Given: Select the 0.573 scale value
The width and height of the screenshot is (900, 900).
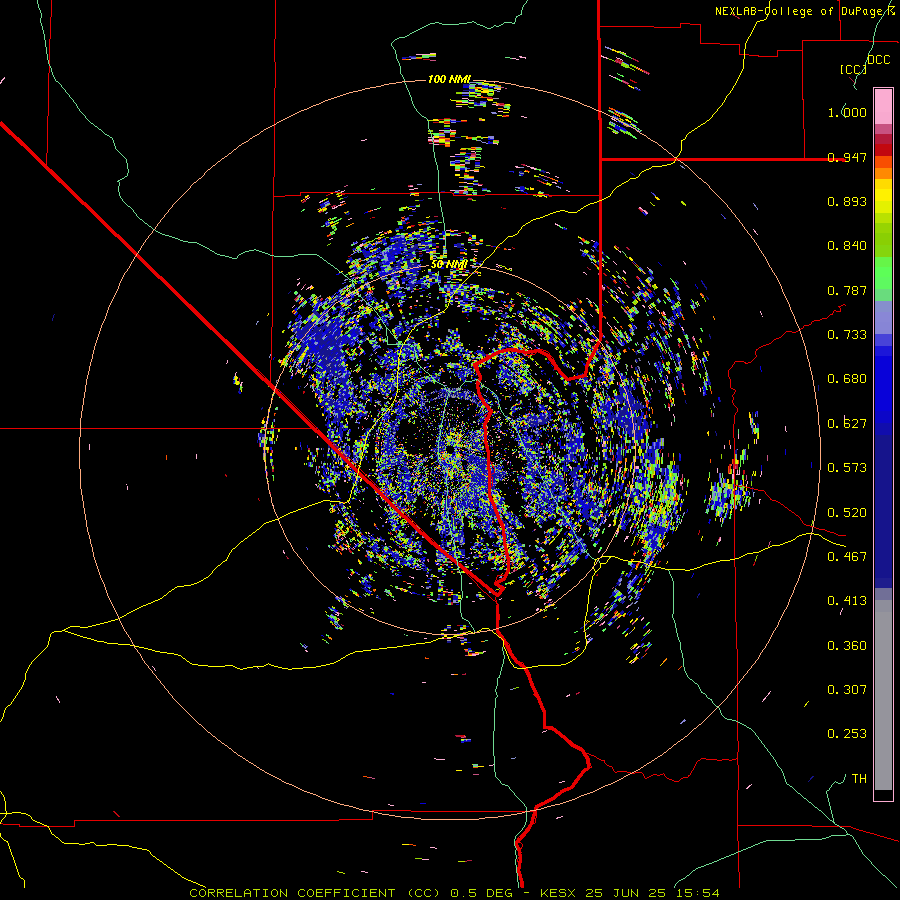Looking at the screenshot, I should pos(847,468).
